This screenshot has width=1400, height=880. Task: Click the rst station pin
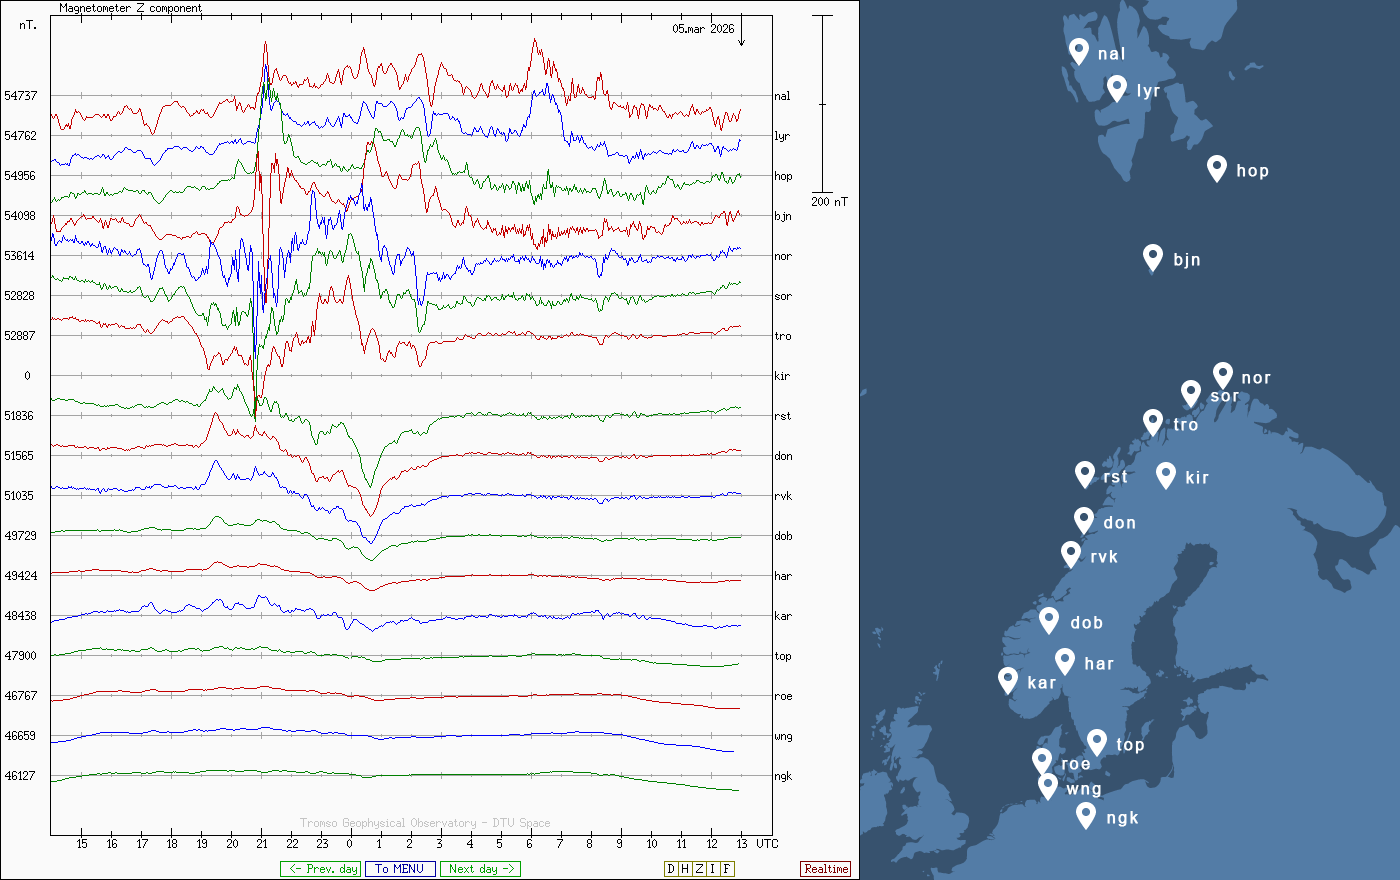[1085, 474]
